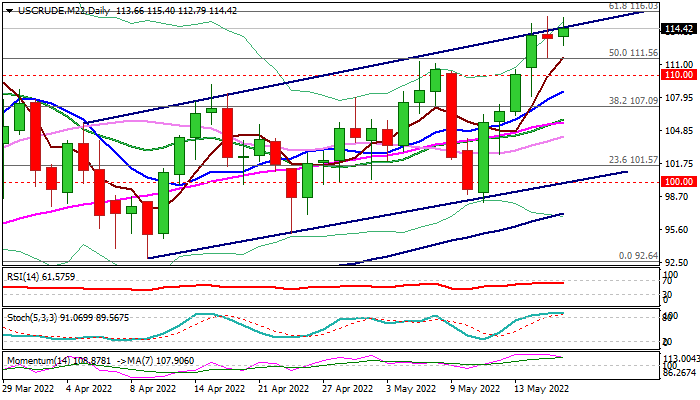The image size is (700, 400).
Task: Click the red 100.00 price level label
Action: click(x=680, y=182)
